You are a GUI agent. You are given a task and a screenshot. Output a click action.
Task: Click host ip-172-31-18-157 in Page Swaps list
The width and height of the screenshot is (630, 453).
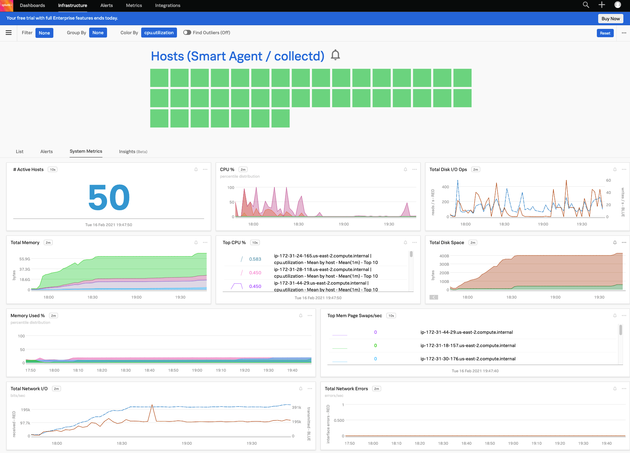[468, 345]
